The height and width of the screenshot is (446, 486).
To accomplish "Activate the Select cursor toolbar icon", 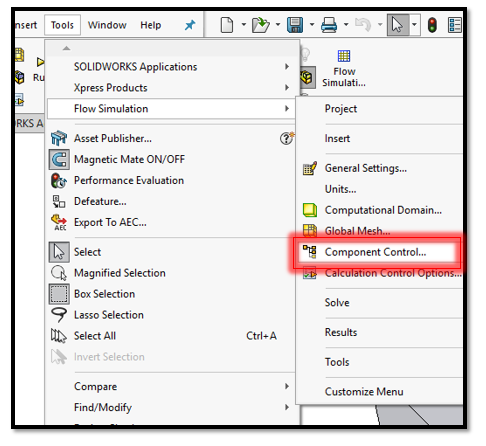I will coord(397,25).
